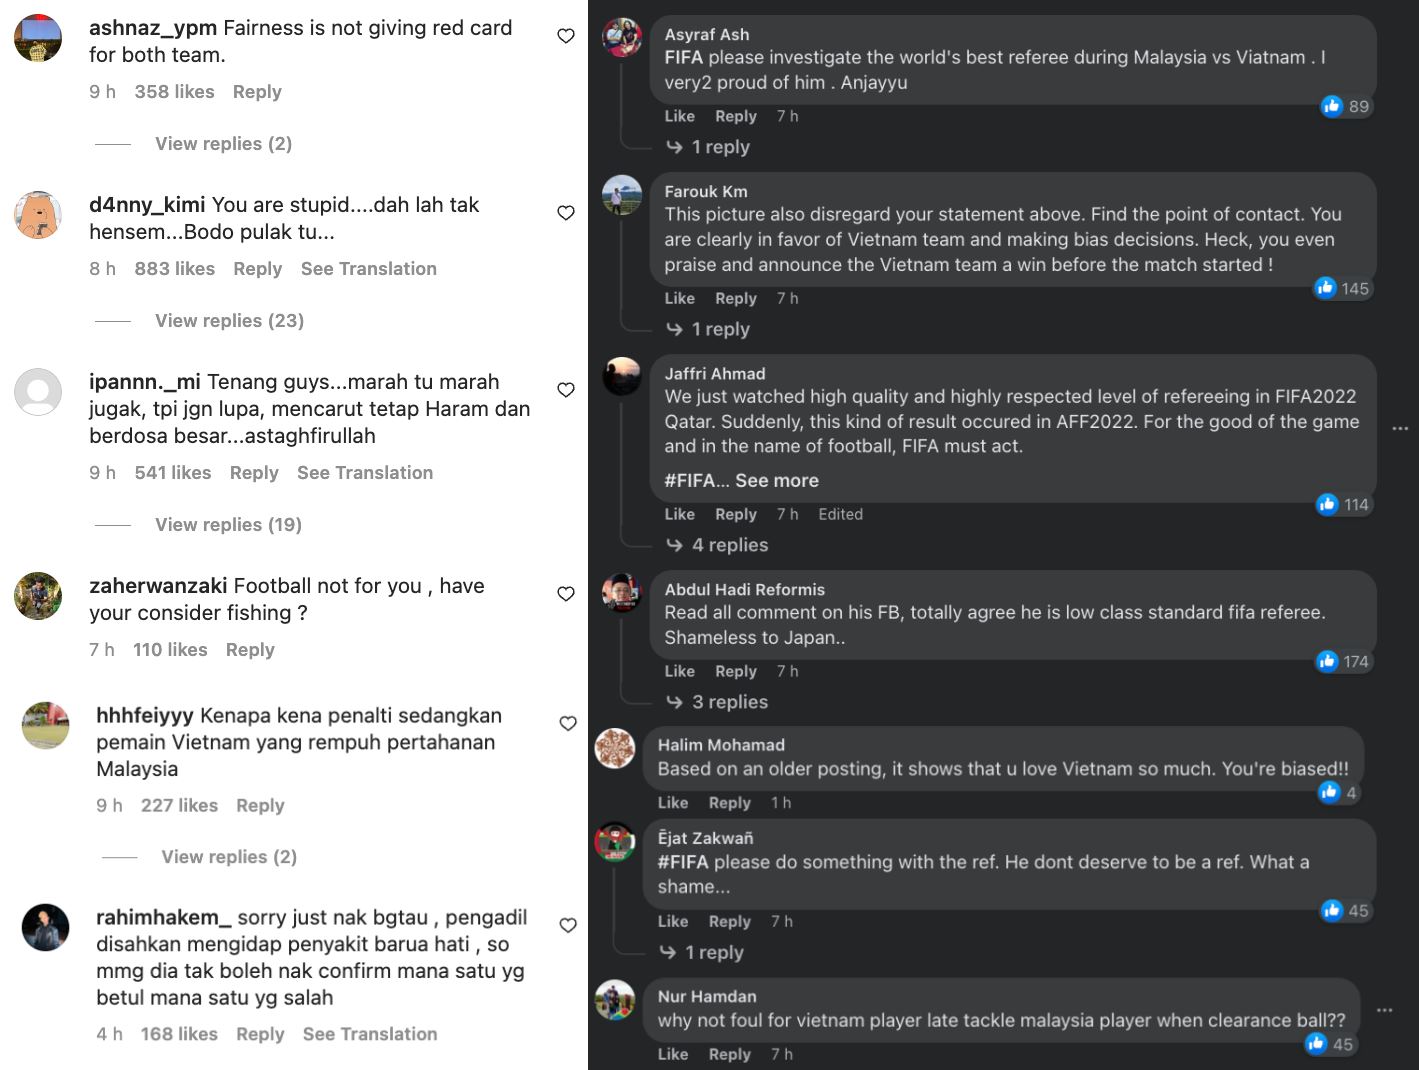This screenshot has height=1070, width=1419.
Task: Like ashnaz_ypm's comment with the heart icon
Action: (x=566, y=34)
